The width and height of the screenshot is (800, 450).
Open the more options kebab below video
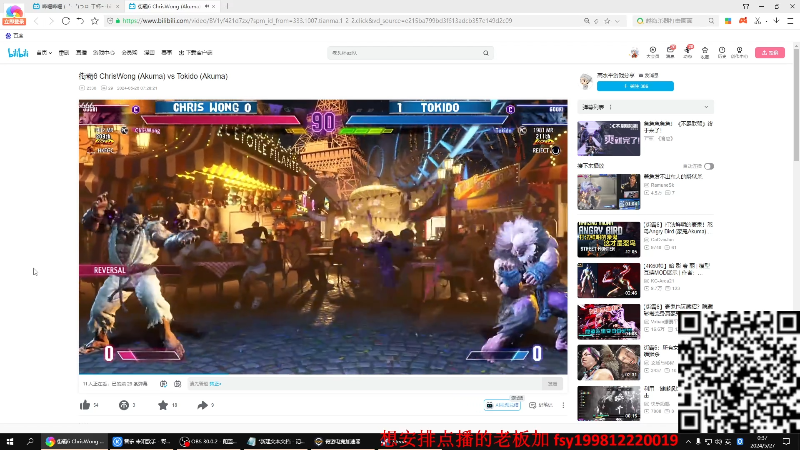[563, 405]
